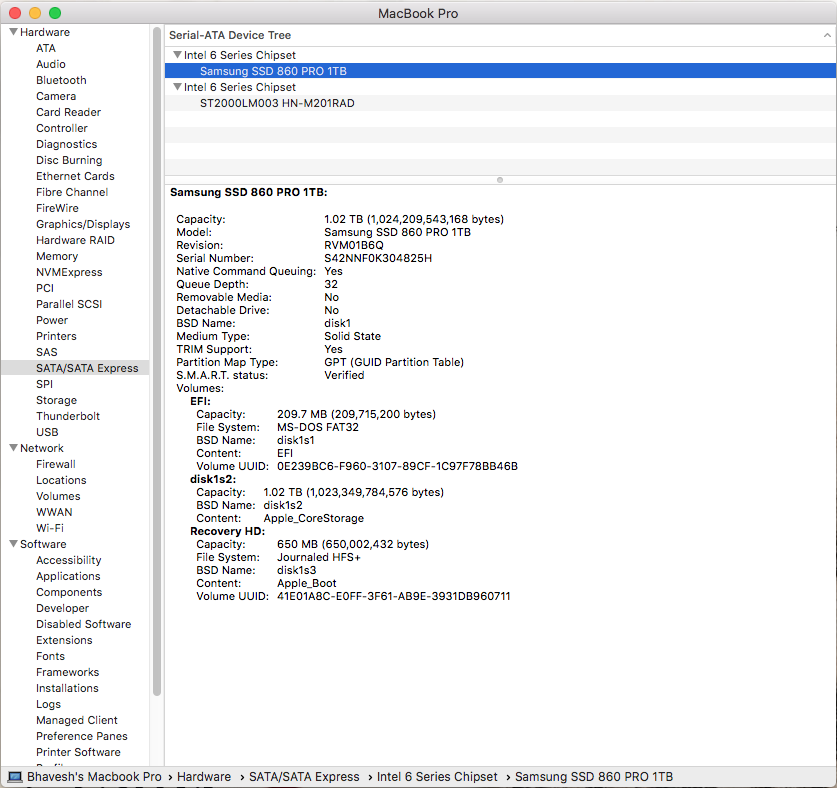Image resolution: width=837 pixels, height=788 pixels.
Task: Click Serial Number value S42NNF0K304825H
Action: (378, 258)
